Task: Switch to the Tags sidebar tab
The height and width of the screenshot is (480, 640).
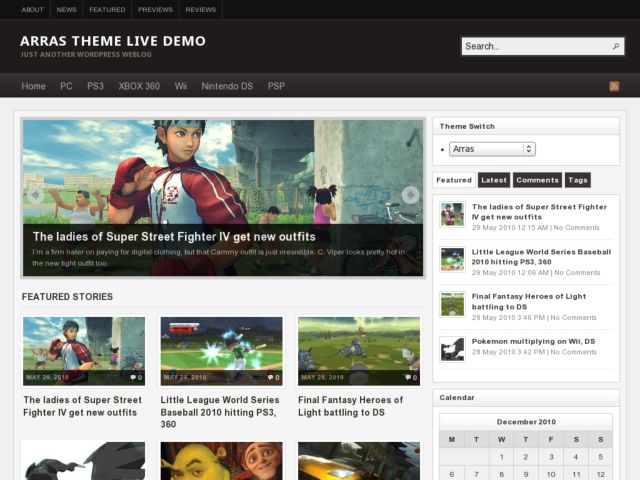Action: [x=578, y=180]
